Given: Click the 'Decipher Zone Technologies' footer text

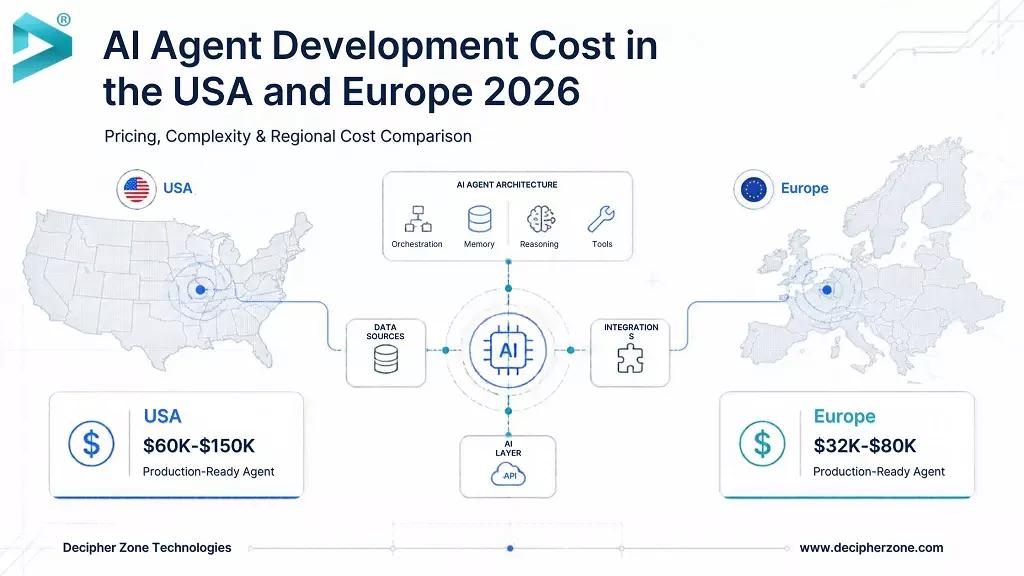Looking at the screenshot, I should tap(147, 548).
